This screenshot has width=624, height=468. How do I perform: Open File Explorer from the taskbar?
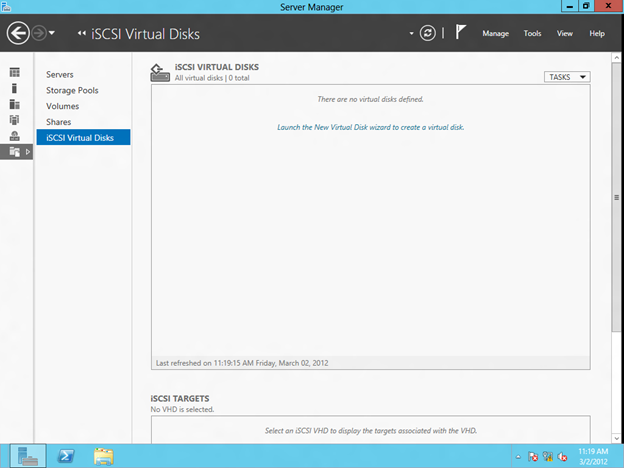[x=103, y=456]
